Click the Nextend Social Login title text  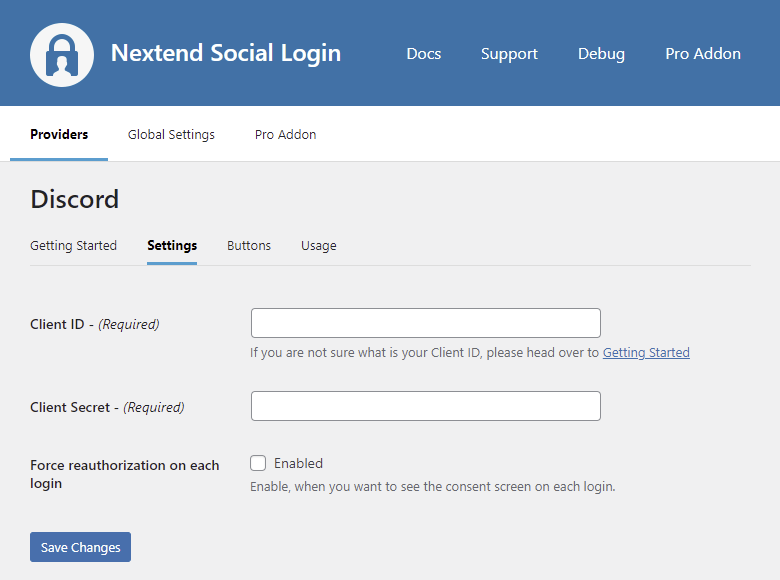[225, 53]
